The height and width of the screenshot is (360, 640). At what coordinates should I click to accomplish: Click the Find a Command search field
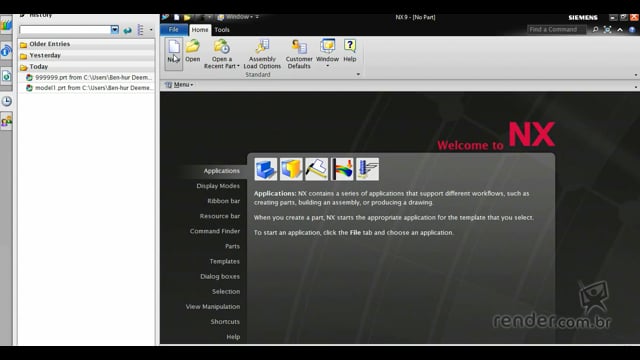557,29
